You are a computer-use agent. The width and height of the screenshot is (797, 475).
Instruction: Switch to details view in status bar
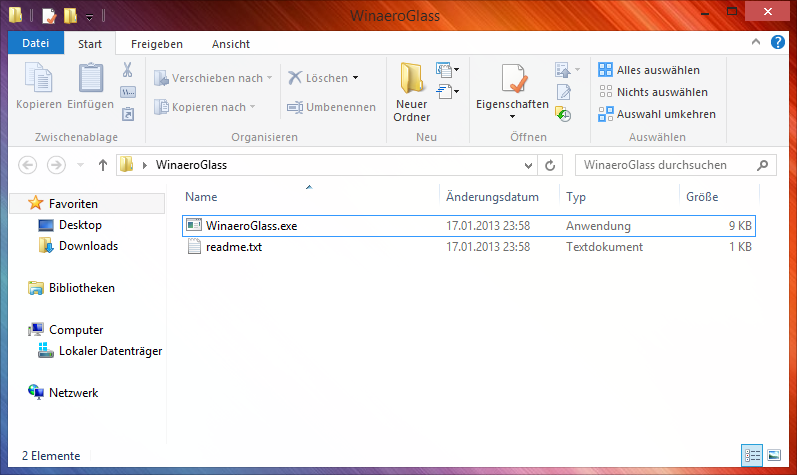pyautogui.click(x=752, y=455)
